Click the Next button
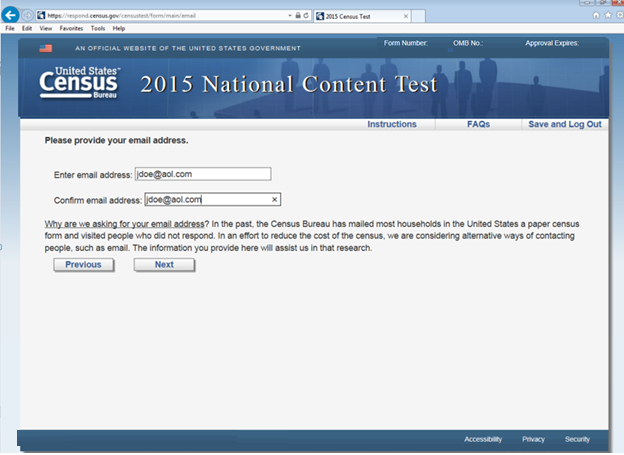The image size is (624, 455). (164, 265)
